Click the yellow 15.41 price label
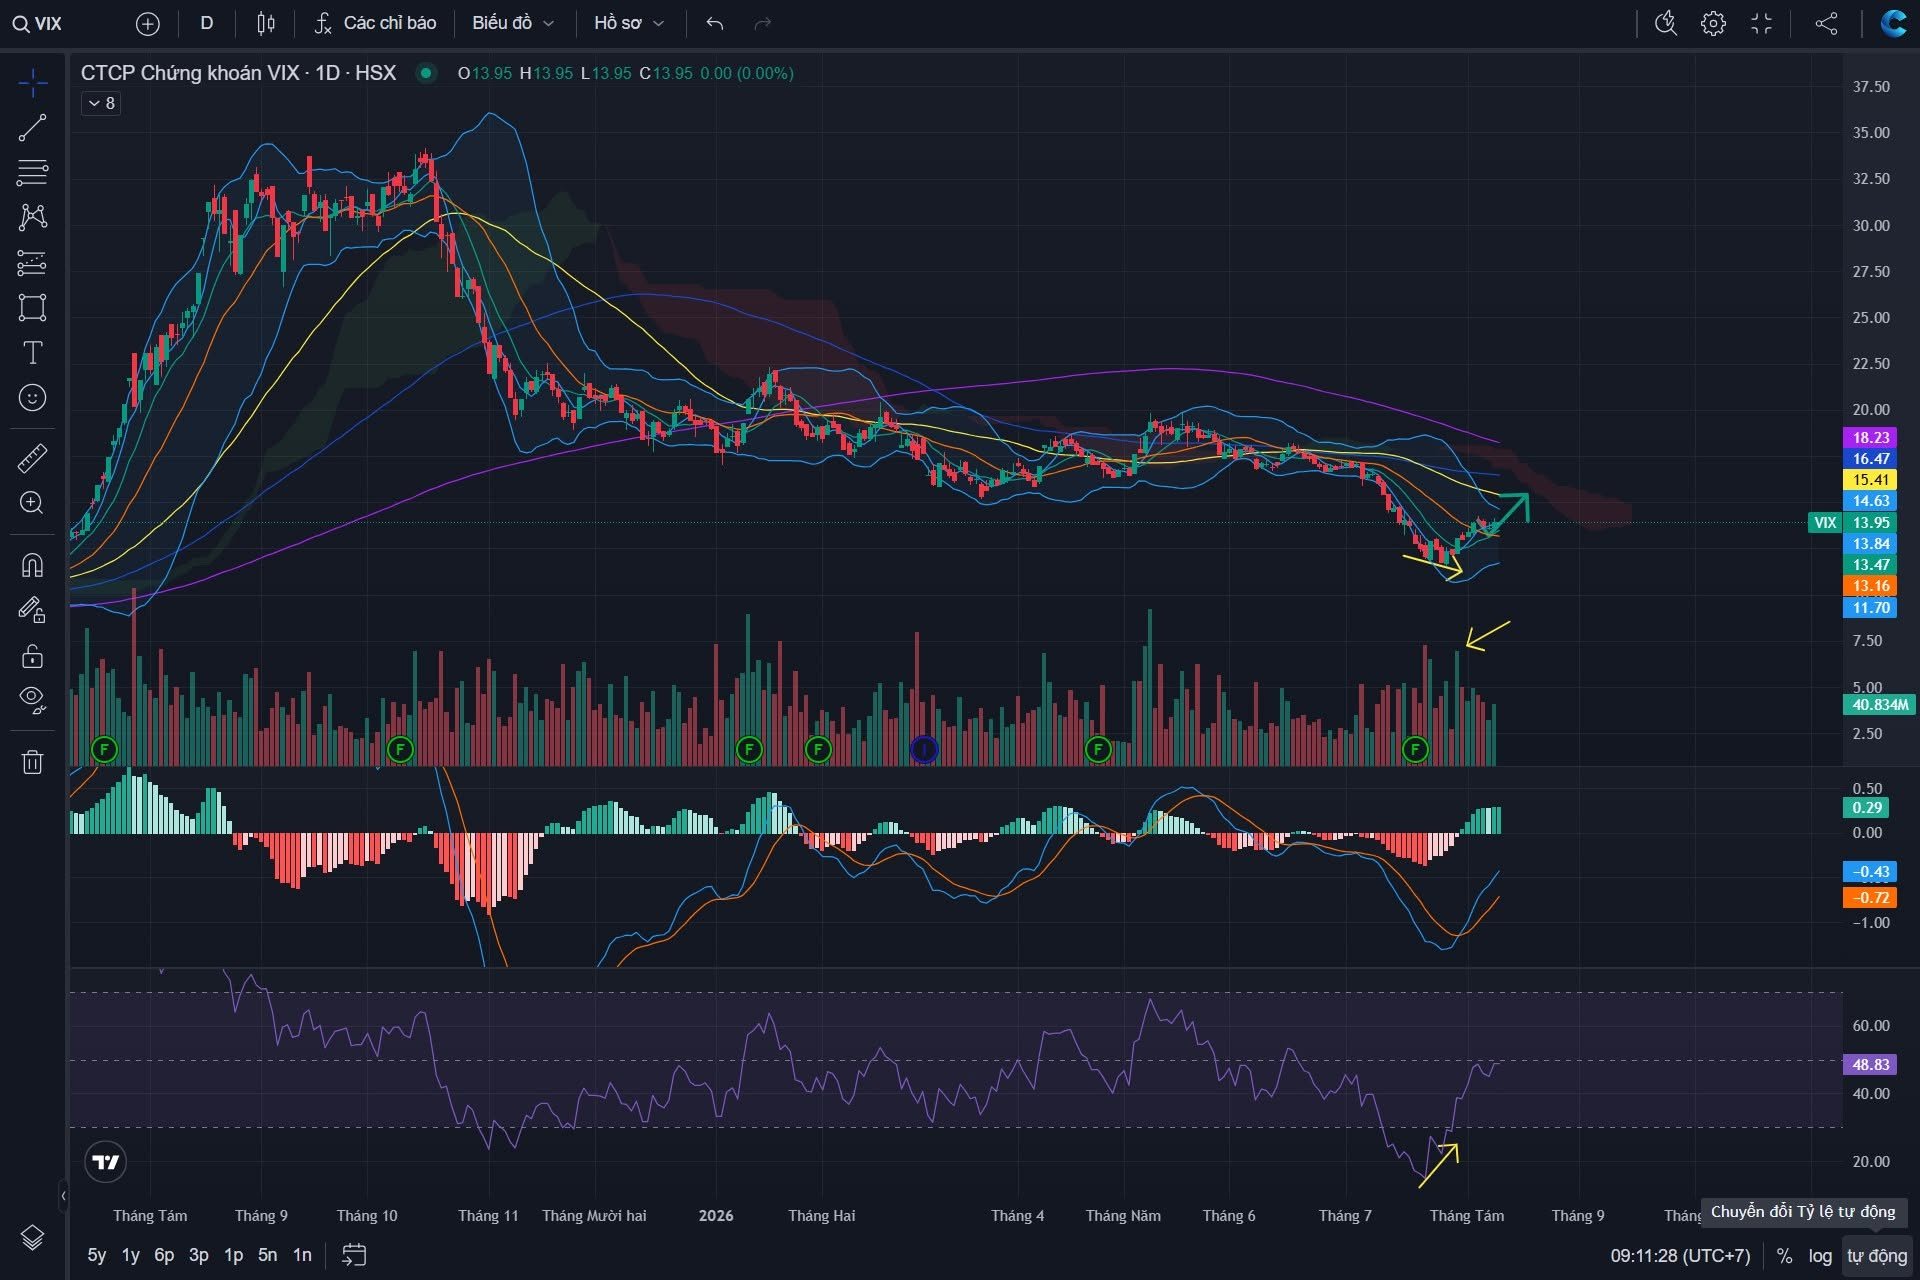 pos(1870,480)
